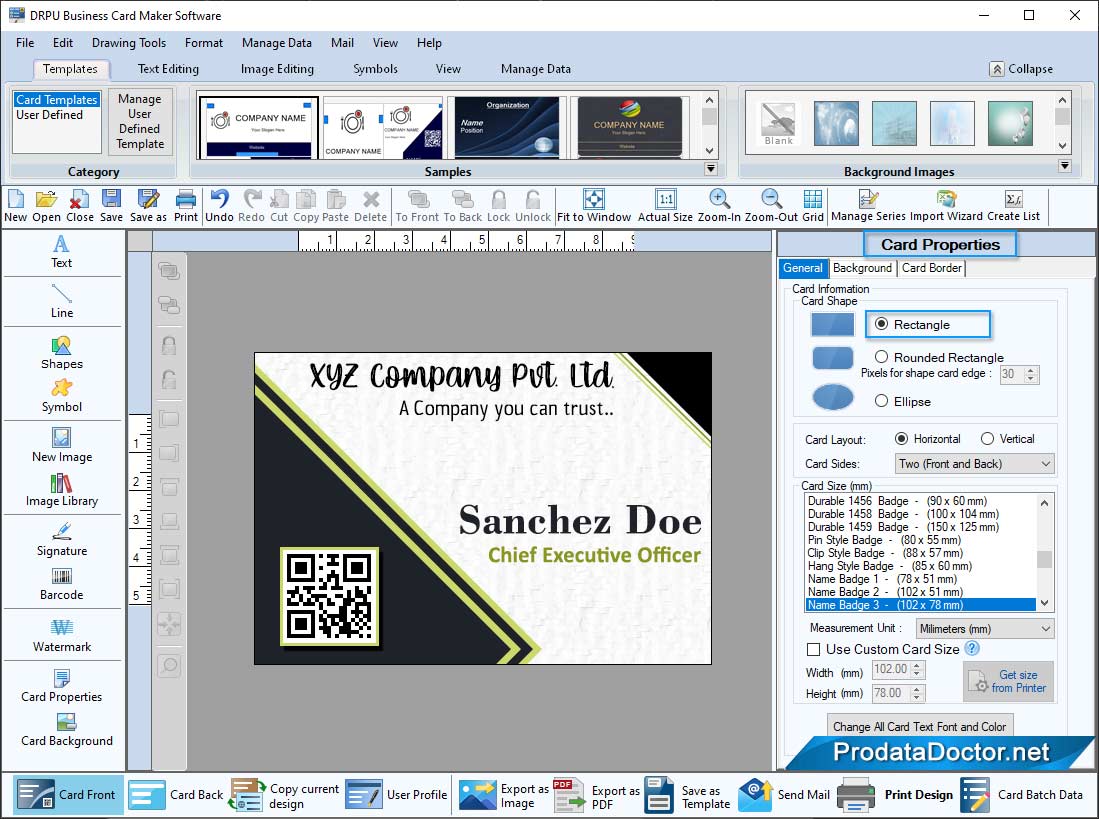Image resolution: width=1099 pixels, height=819 pixels.
Task: Adjust Height value with stepper
Action: coord(917,693)
